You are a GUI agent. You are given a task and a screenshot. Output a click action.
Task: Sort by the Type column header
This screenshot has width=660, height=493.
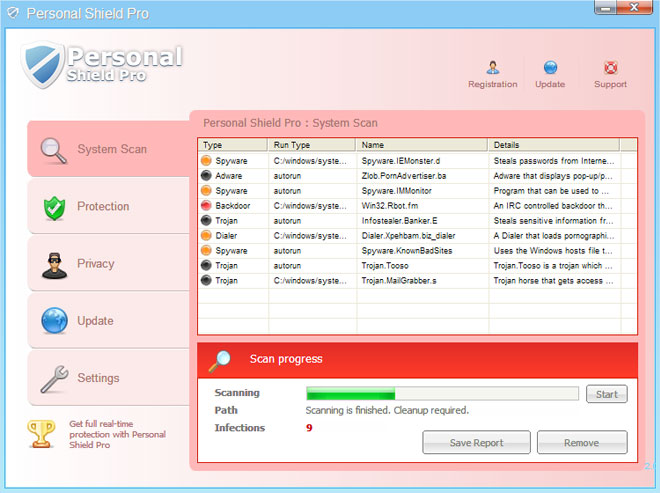233,145
